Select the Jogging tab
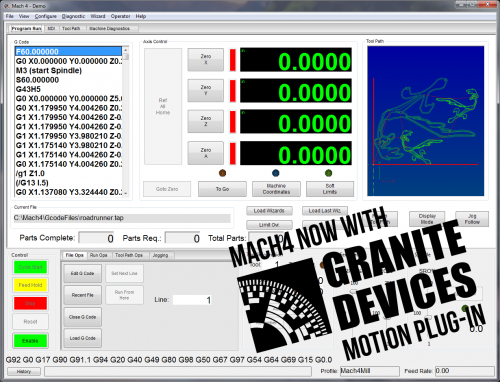Screen dimensions: 500x382 160,255
